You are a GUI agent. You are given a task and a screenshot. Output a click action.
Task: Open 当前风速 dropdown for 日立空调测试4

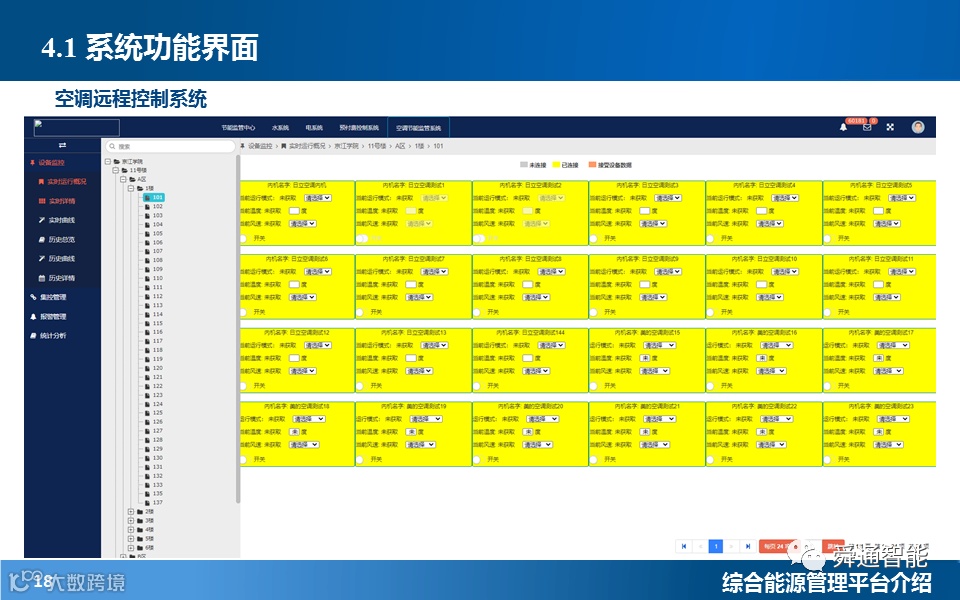(770, 223)
